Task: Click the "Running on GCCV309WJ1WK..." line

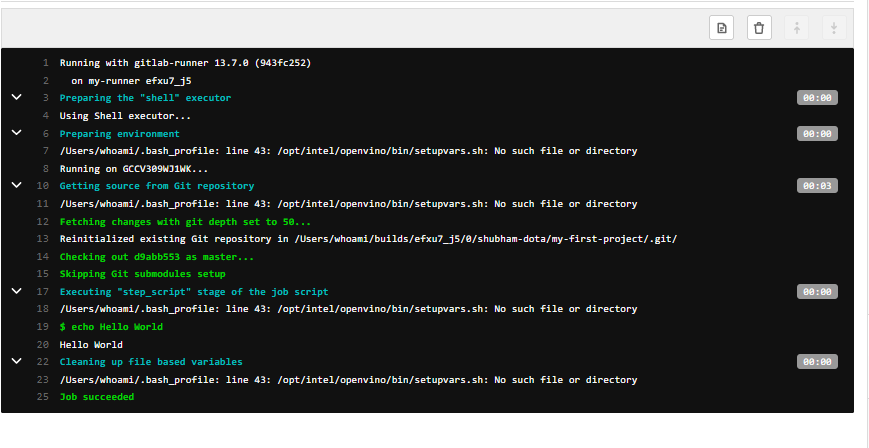Action: point(134,169)
